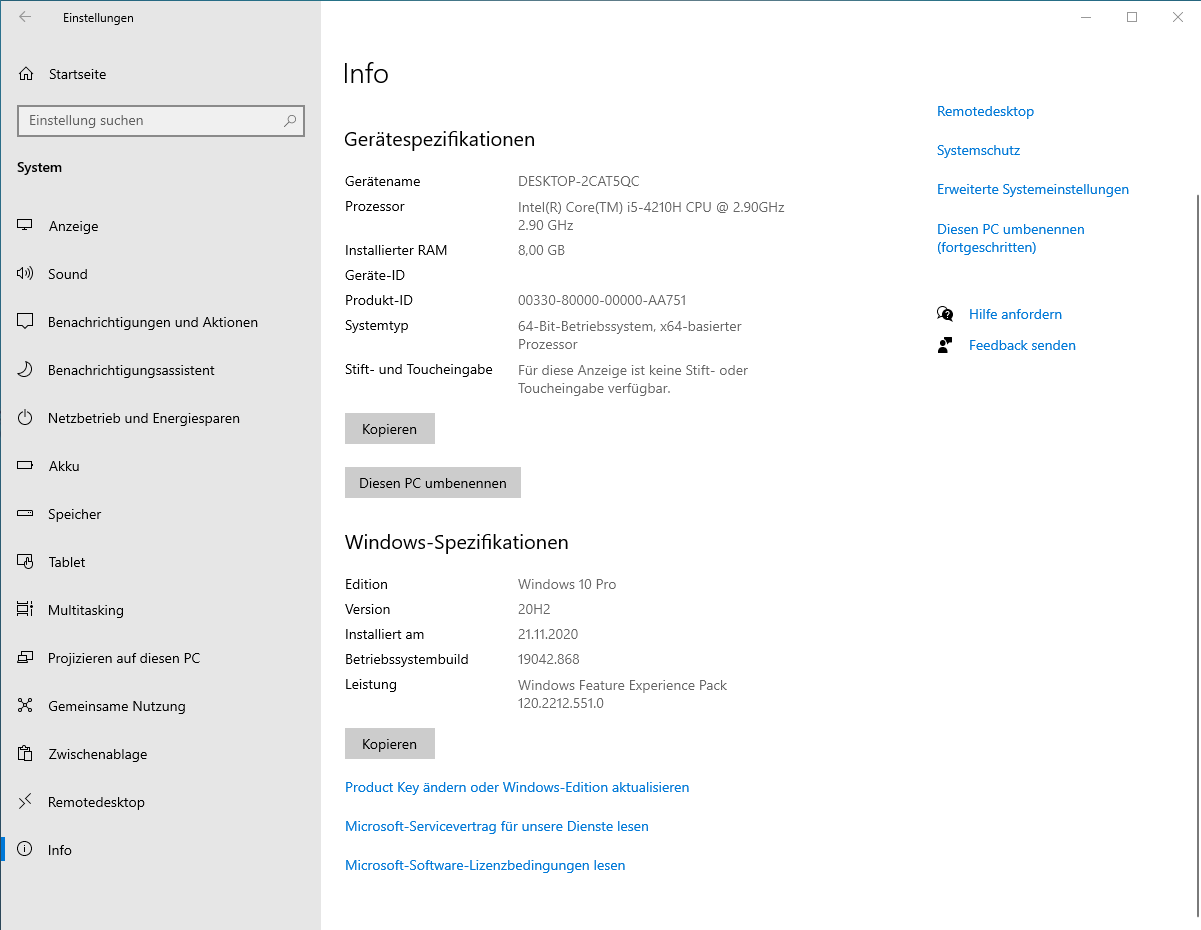Open Systemschutz link
Viewport: 1201px width, 930px height.
coord(978,150)
